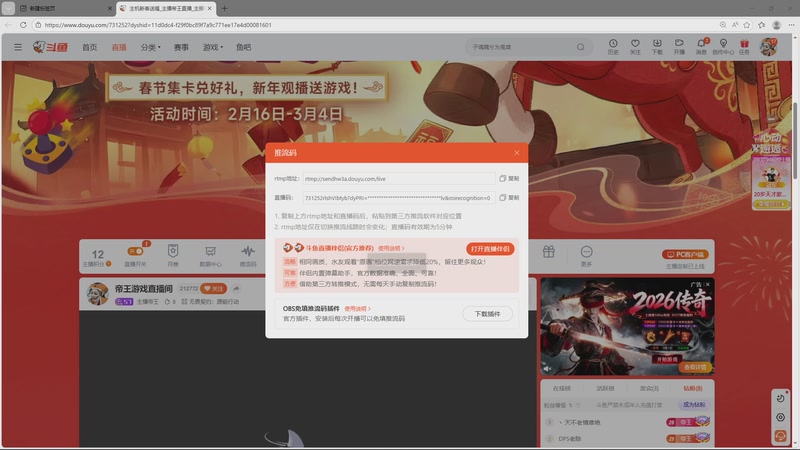Click the 帝王游戏直播间 streamer avatar
The image size is (800, 450).
[97, 294]
